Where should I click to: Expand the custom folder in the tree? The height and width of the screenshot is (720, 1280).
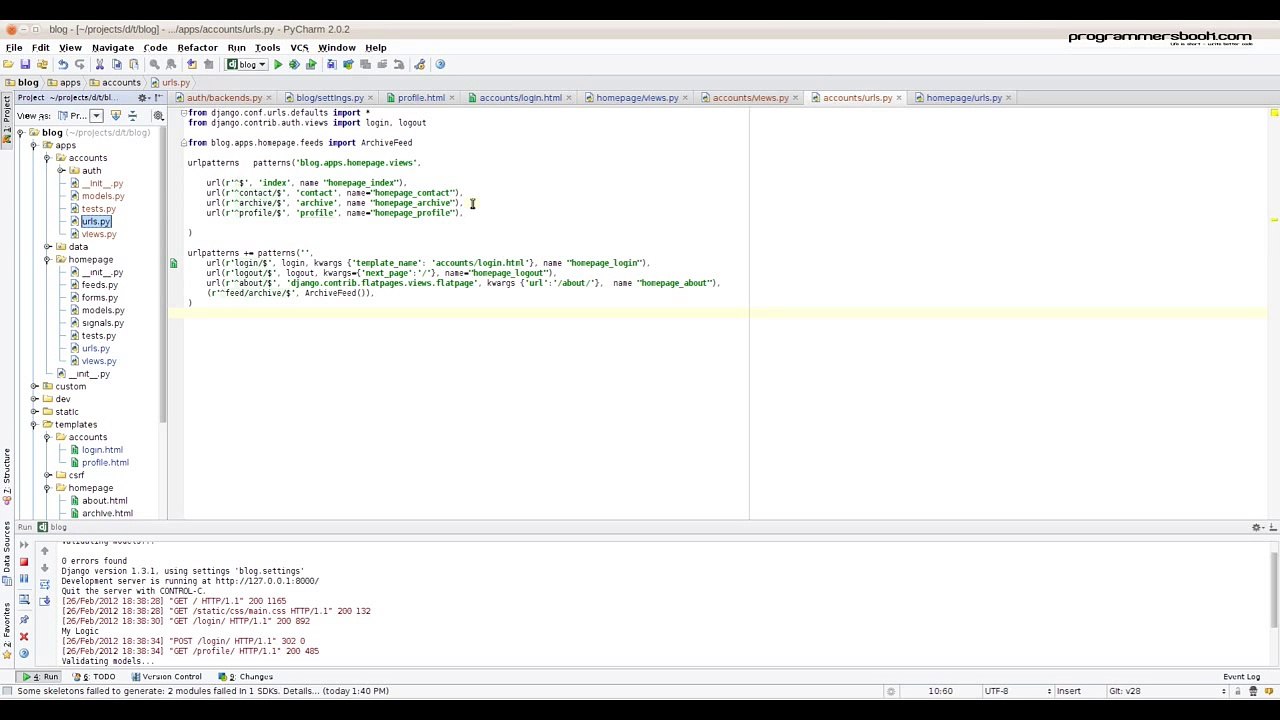(x=34, y=387)
